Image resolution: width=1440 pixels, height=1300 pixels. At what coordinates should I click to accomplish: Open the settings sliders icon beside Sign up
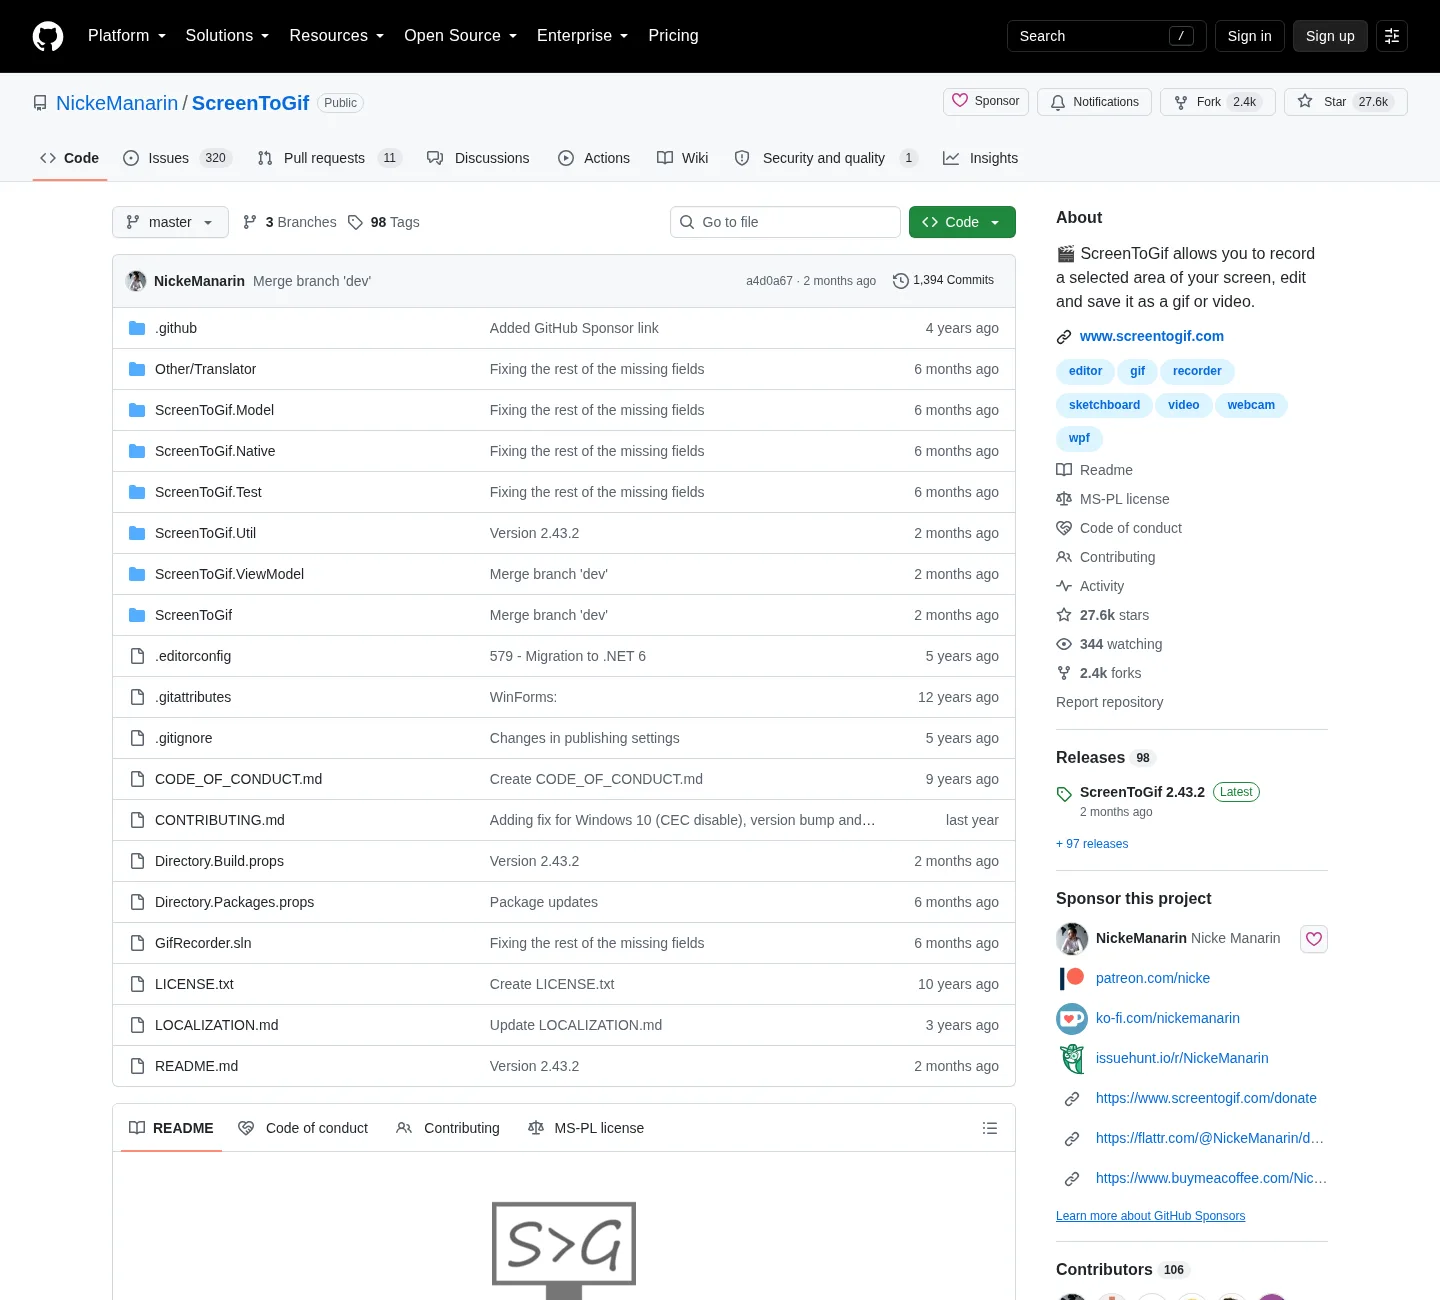[1392, 36]
